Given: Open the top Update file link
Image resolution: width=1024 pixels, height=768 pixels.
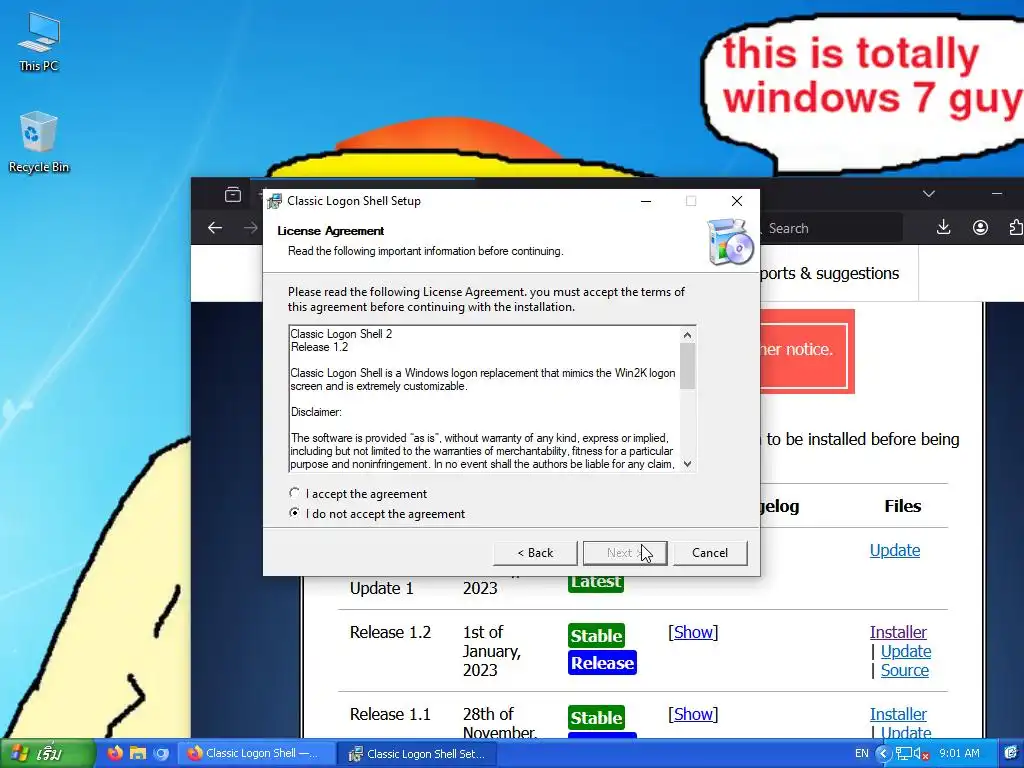Looking at the screenshot, I should (x=895, y=551).
